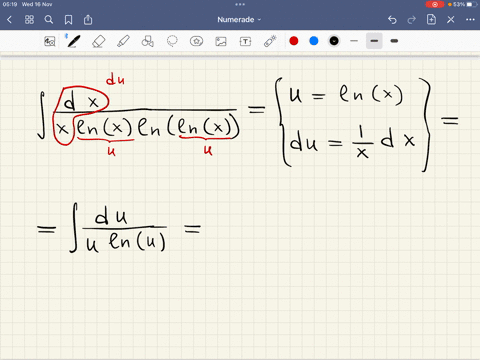Add a new page
This screenshot has width=480, height=360.
pos(431,20)
